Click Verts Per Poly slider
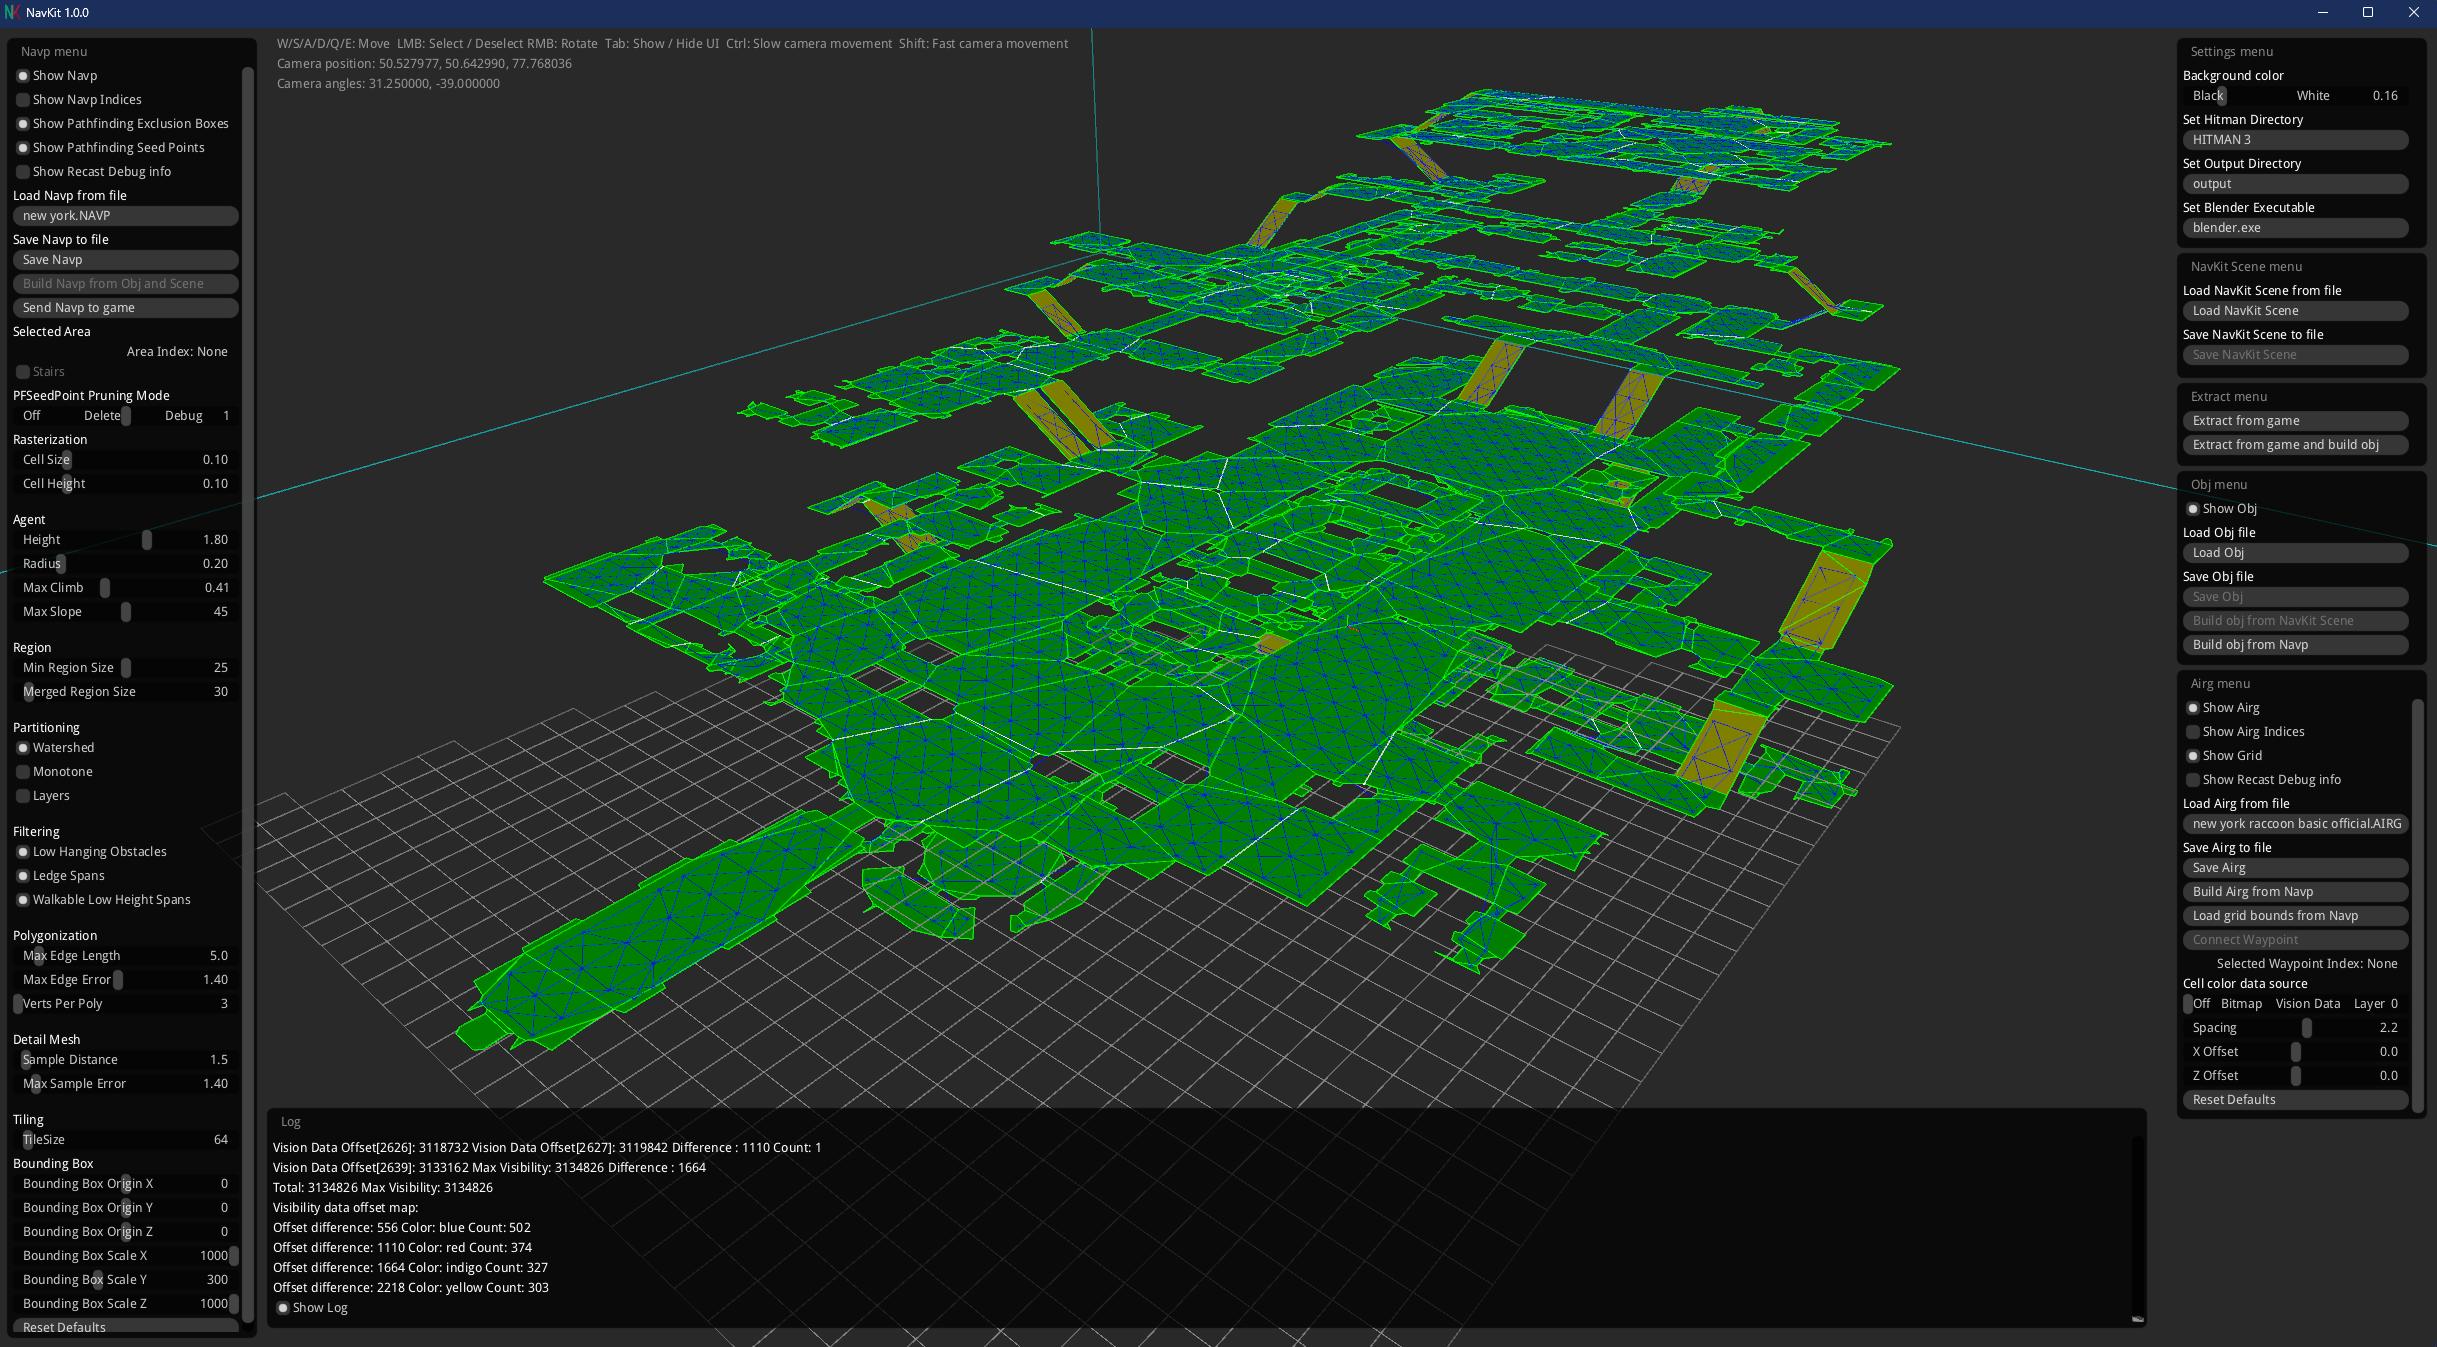This screenshot has width=2437, height=1347. 125,1004
